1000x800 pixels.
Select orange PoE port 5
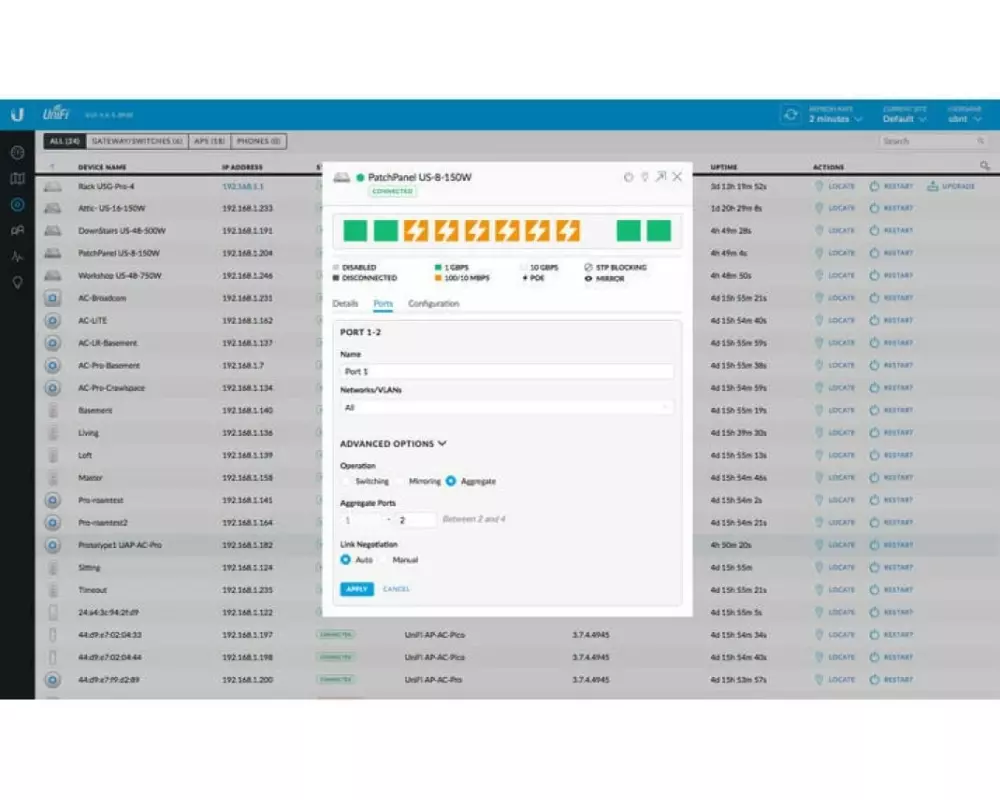coord(477,230)
